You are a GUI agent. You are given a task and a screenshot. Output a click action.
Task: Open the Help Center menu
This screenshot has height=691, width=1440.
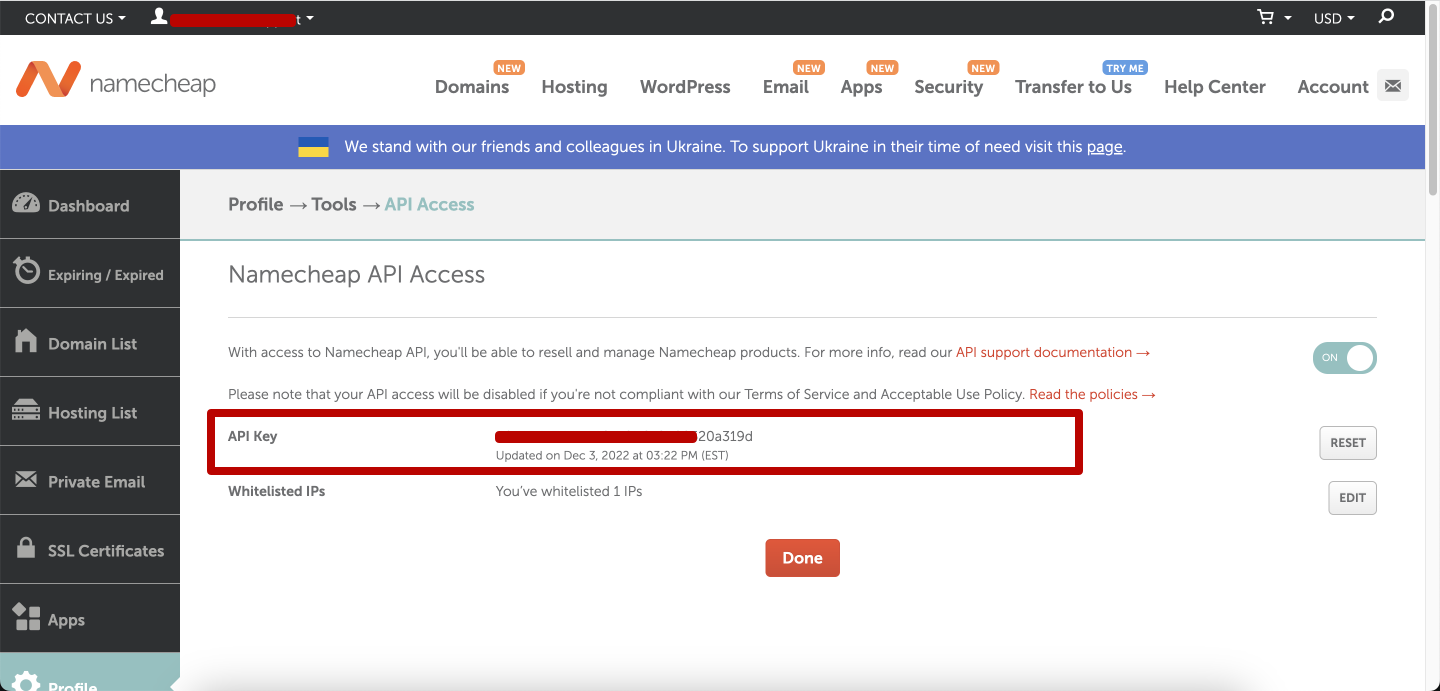(x=1214, y=87)
